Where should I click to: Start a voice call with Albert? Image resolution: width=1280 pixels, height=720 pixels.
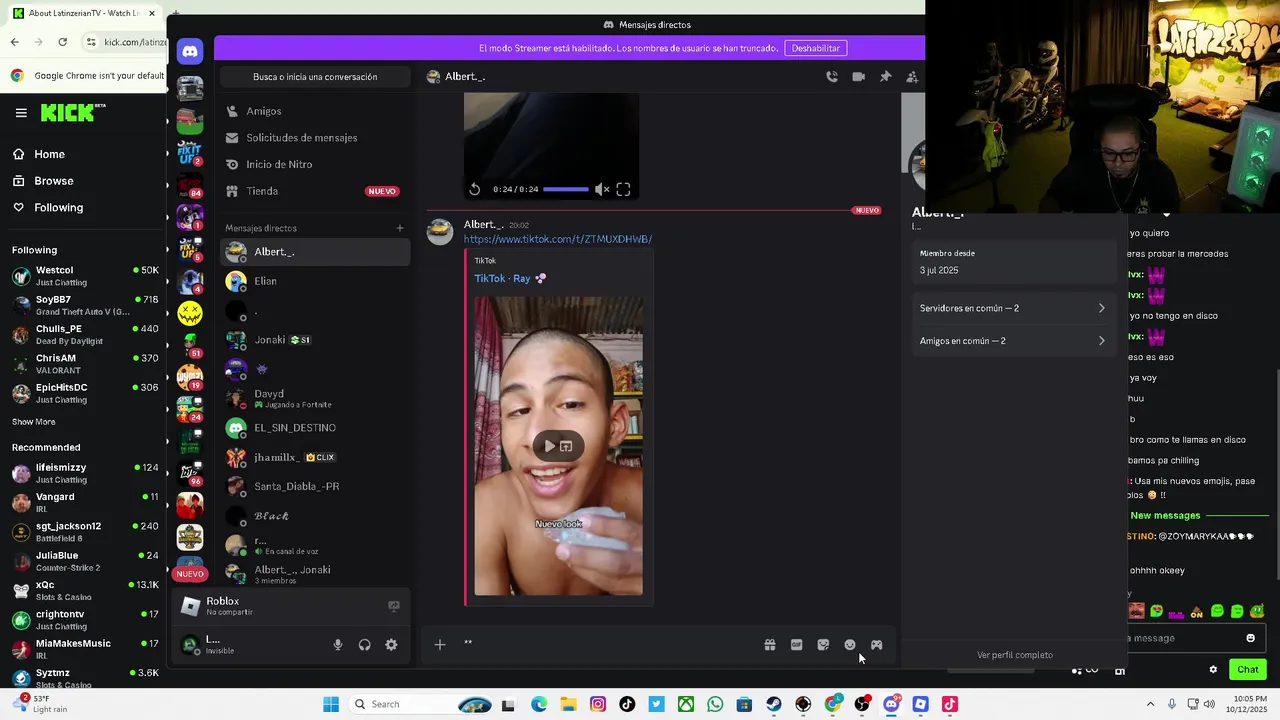pos(832,76)
